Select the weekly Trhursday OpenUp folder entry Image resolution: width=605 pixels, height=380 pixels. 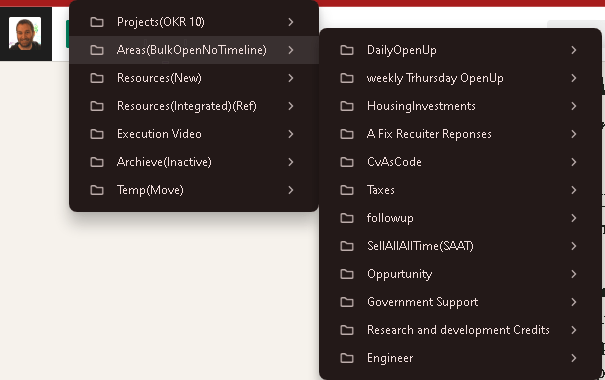[460, 78]
